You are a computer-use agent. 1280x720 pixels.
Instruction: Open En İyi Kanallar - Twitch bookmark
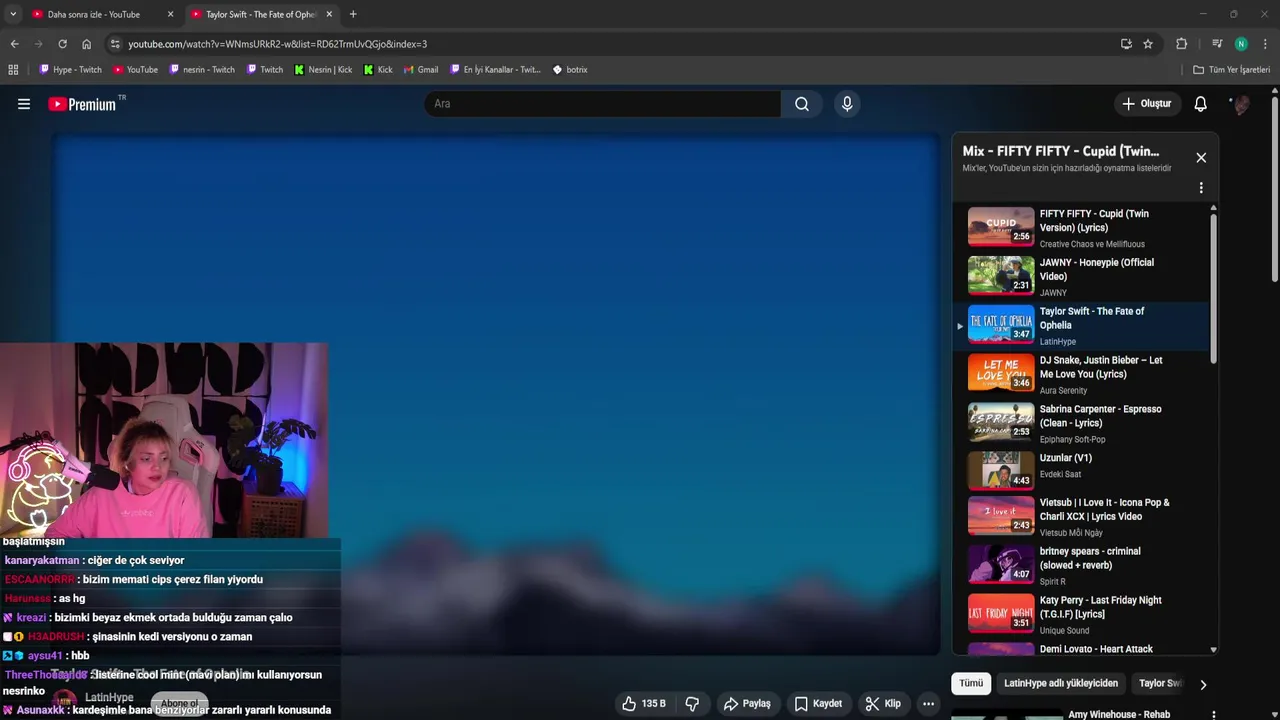495,70
